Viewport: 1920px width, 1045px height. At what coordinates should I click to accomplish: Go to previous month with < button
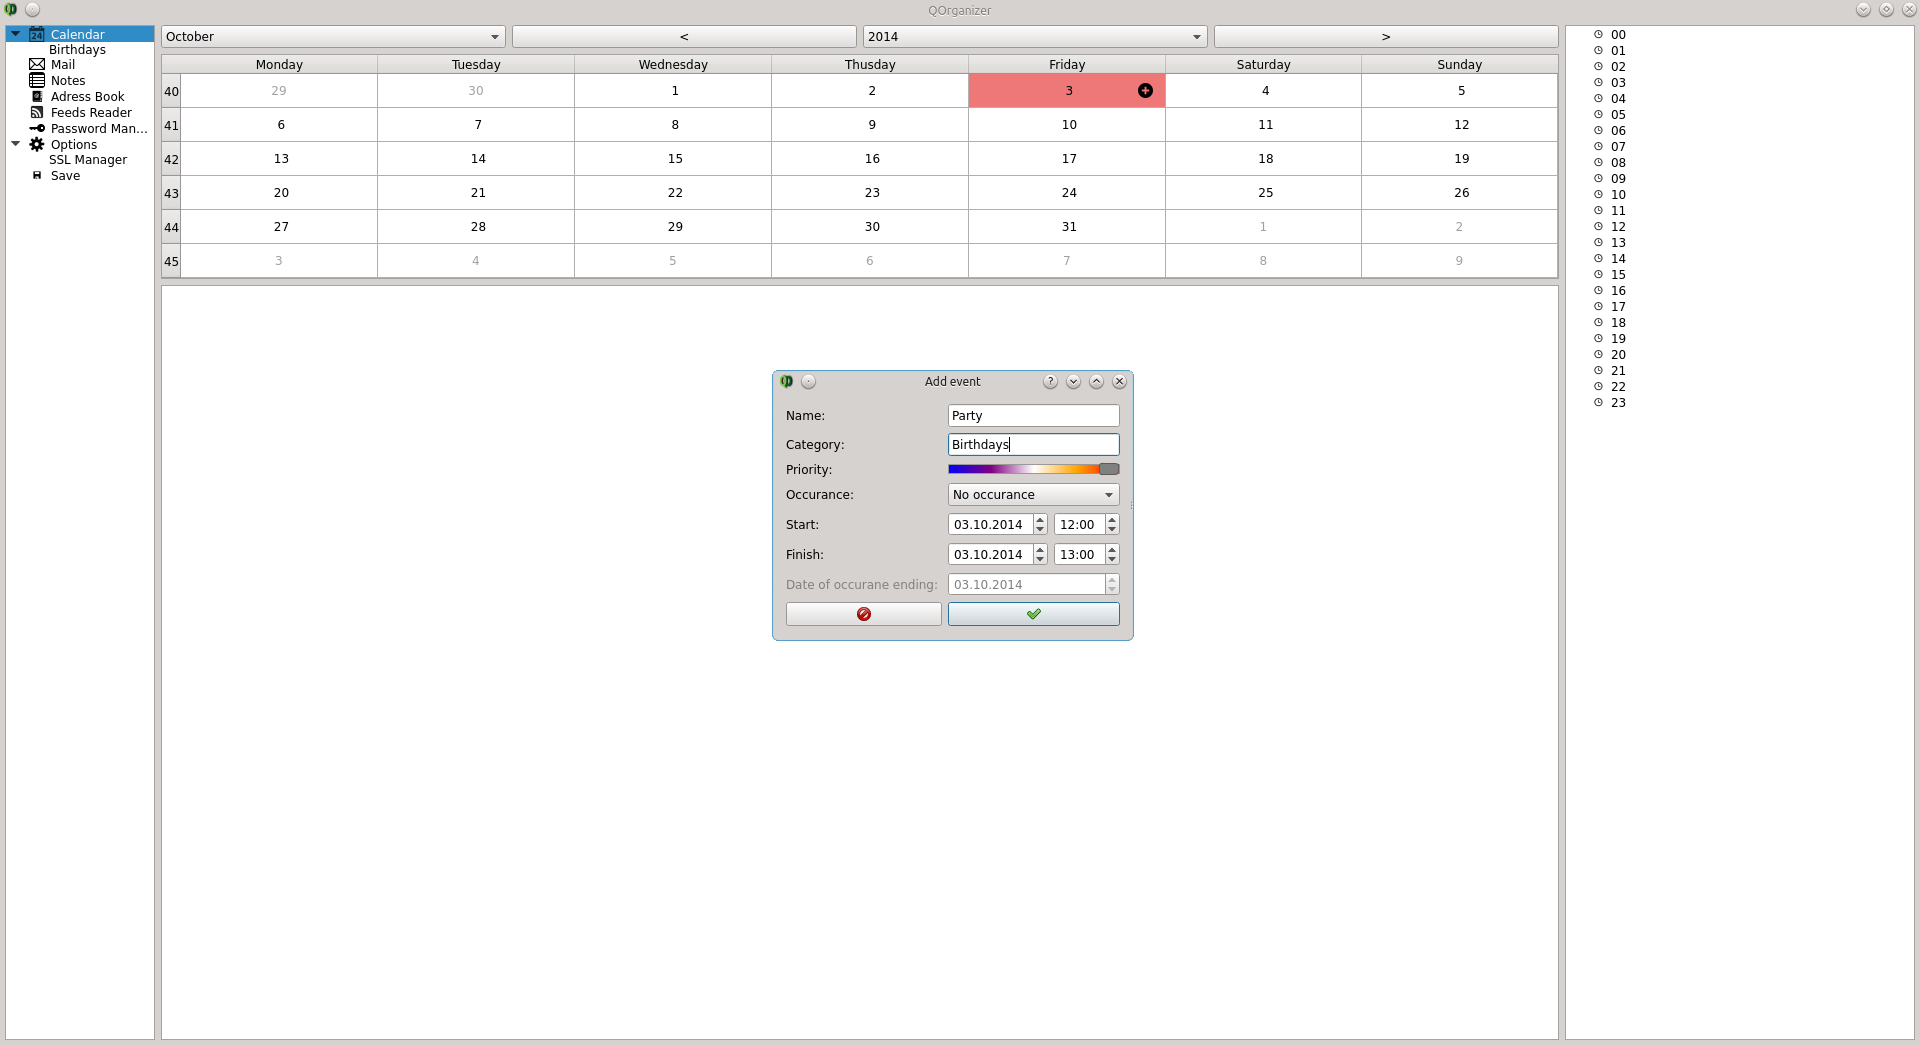[684, 37]
